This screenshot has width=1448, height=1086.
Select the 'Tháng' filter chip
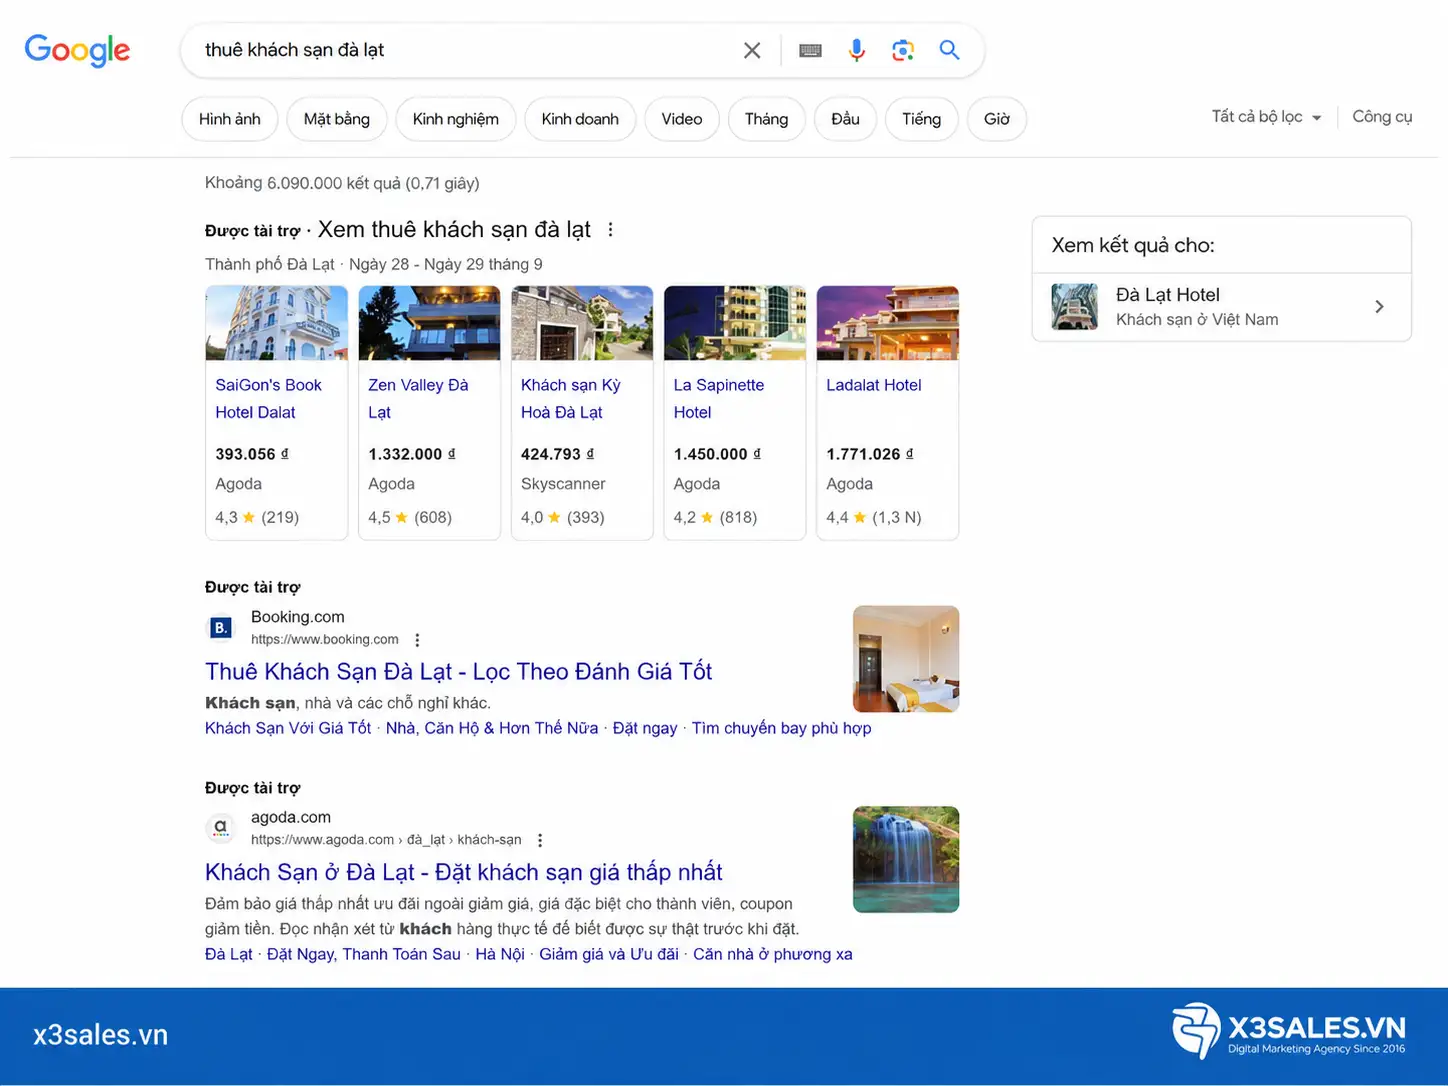pyautogui.click(x=767, y=119)
